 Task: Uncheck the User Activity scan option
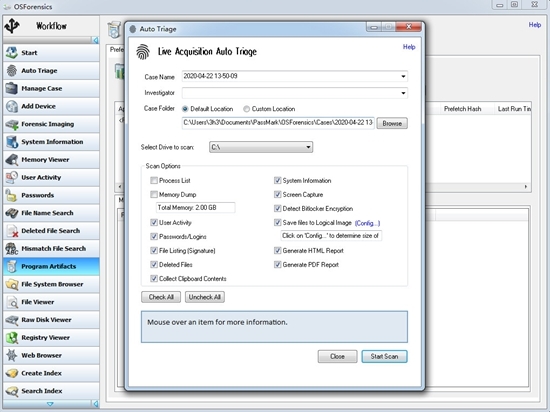coord(154,223)
